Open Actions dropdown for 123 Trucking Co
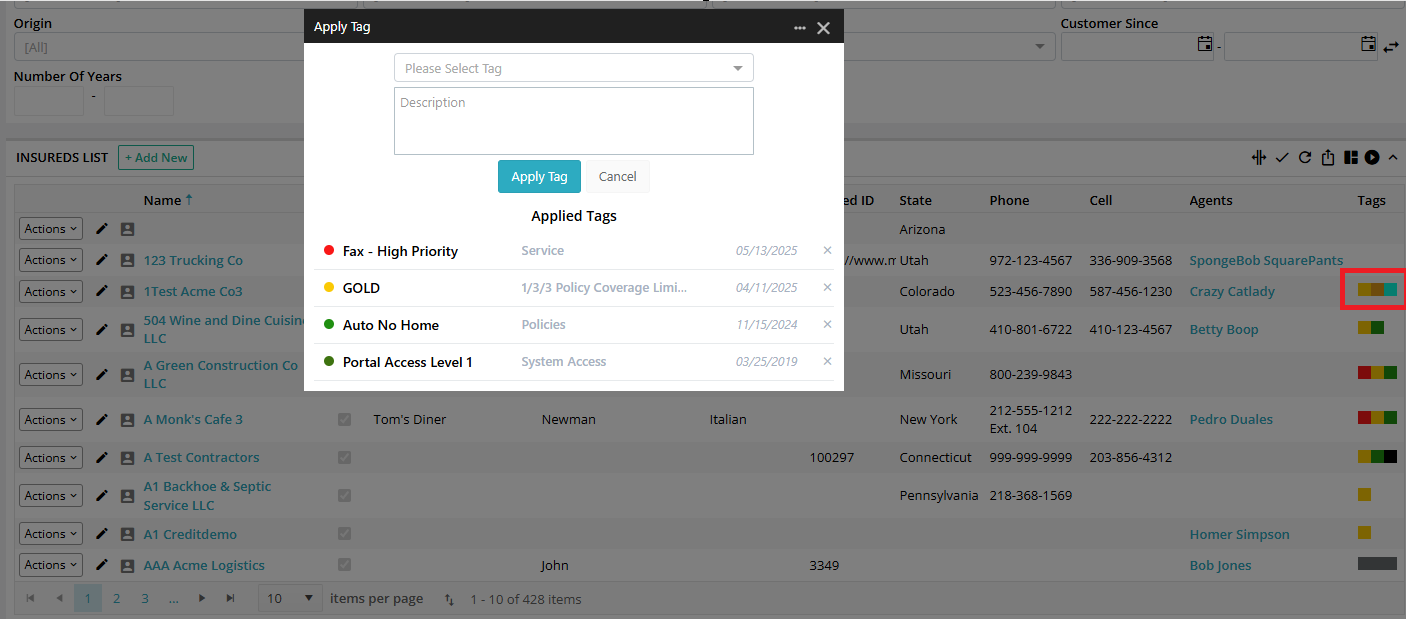This screenshot has height=619, width=1406. [51, 260]
